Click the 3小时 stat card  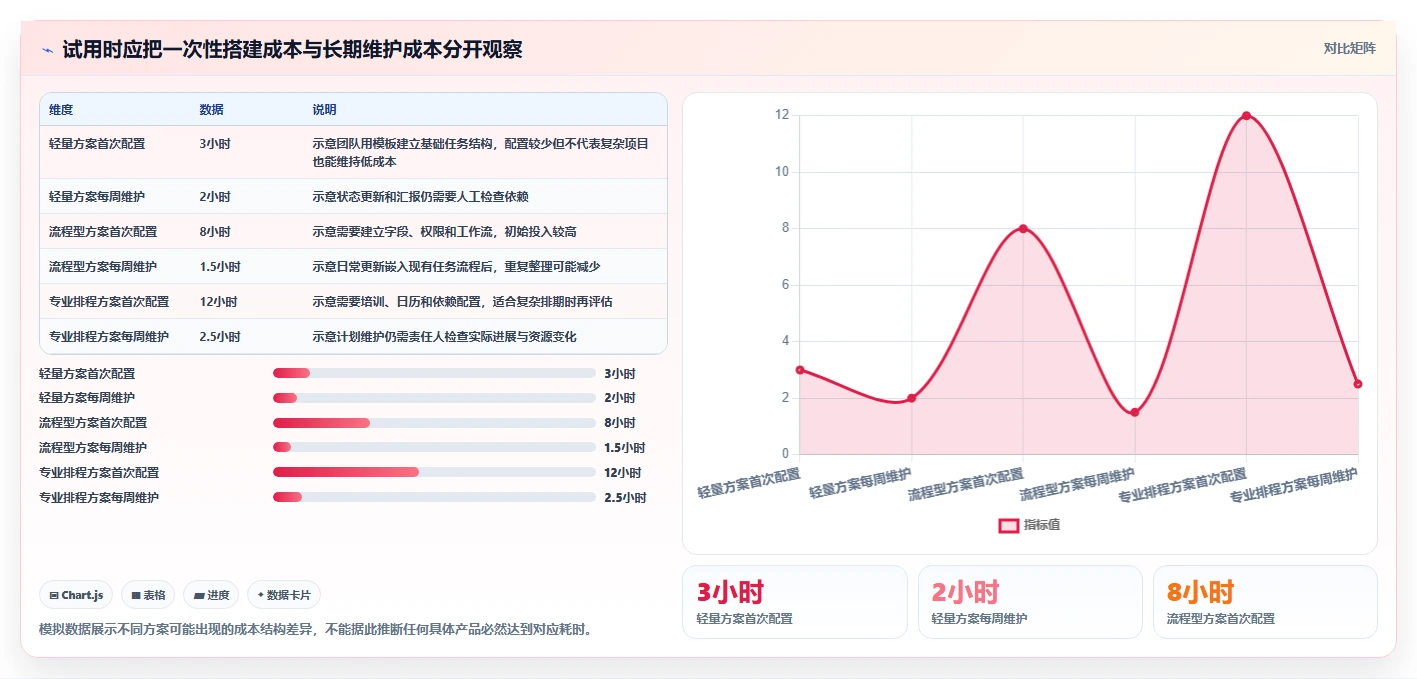[x=795, y=602]
